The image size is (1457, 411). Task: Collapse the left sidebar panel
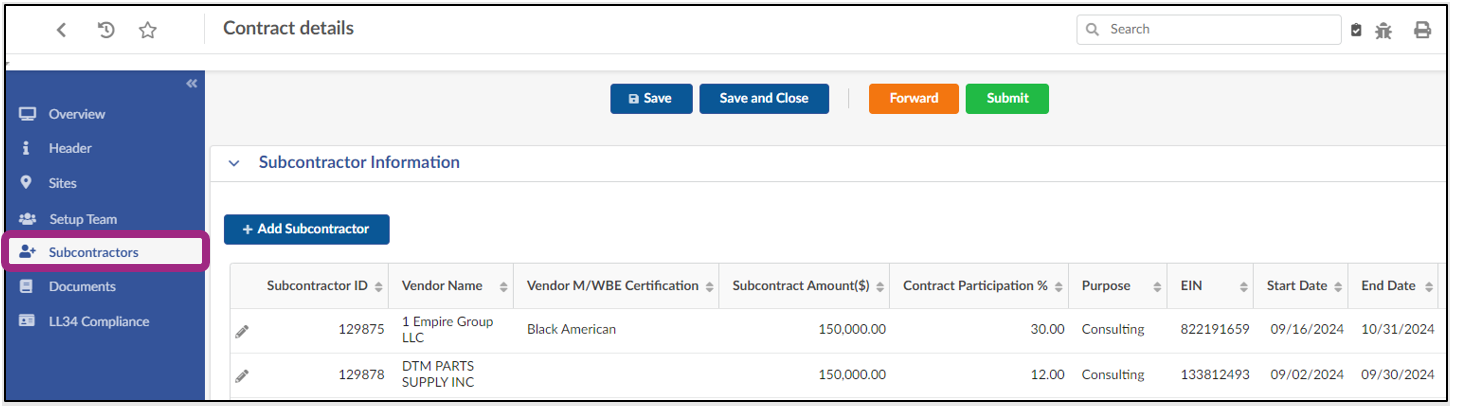[191, 84]
